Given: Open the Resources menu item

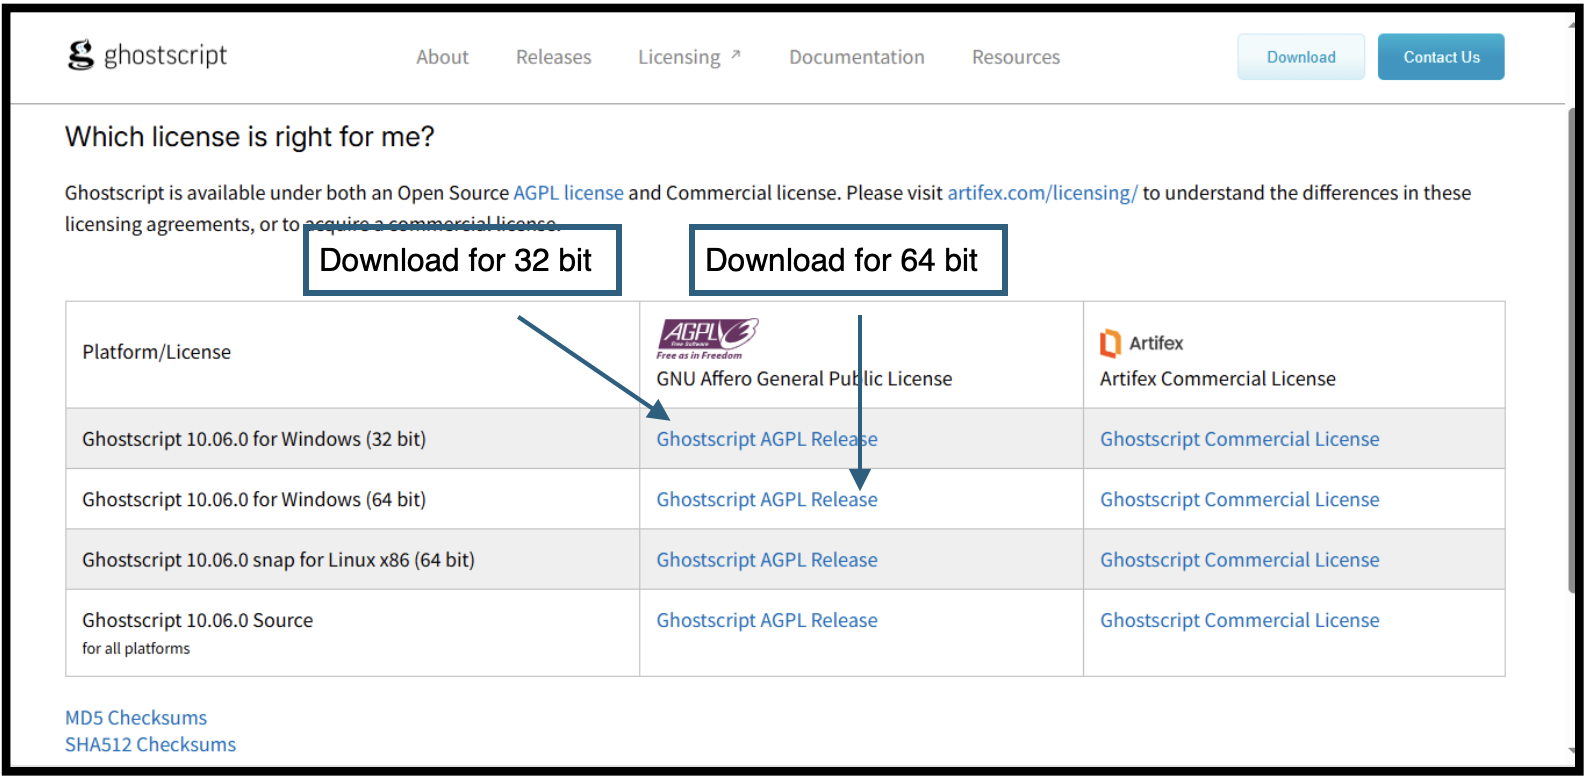Looking at the screenshot, I should 1015,57.
